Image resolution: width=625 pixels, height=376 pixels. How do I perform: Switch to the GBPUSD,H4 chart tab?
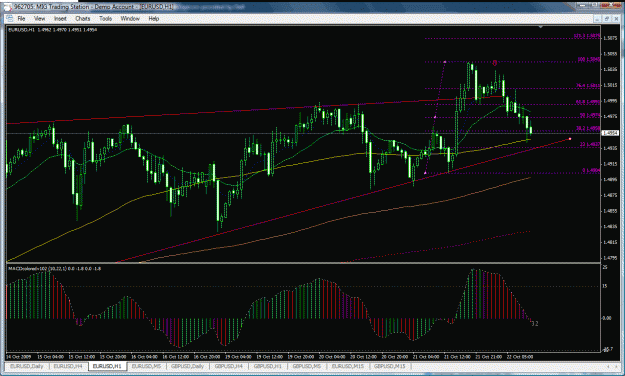point(229,366)
